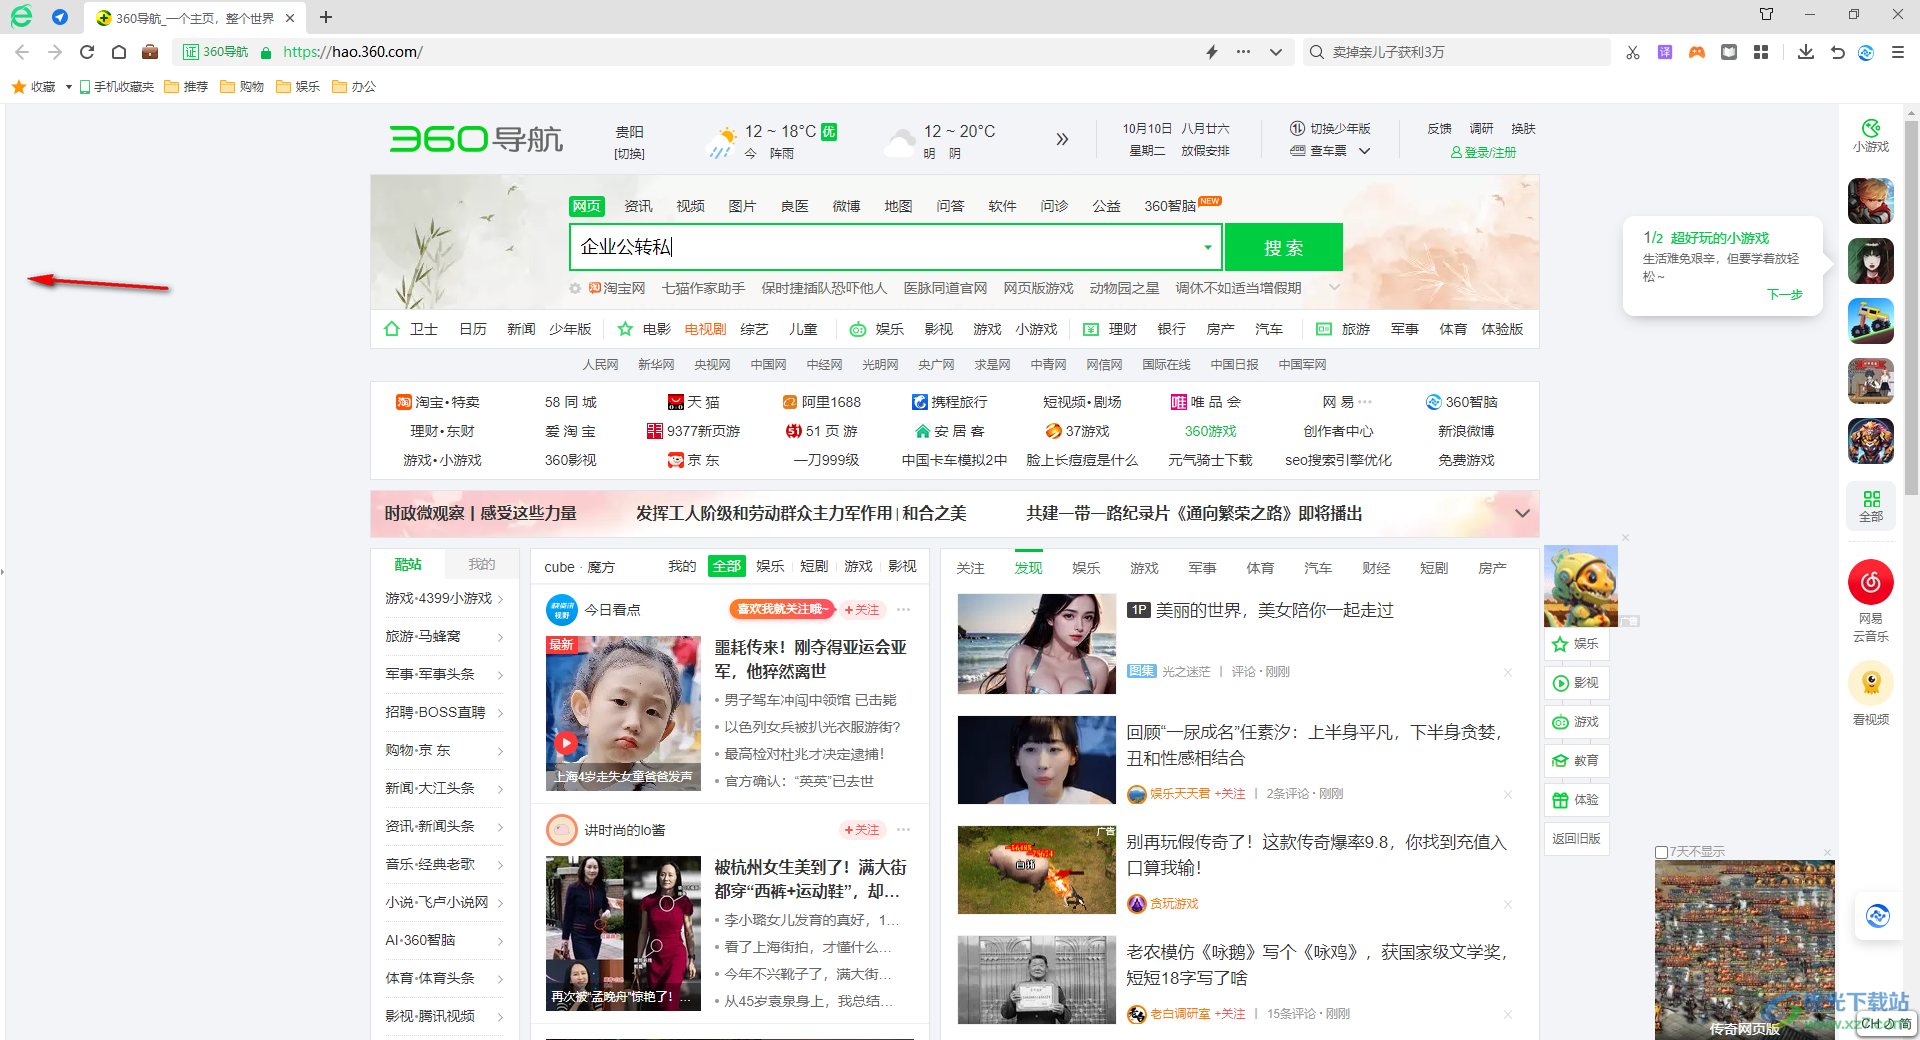This screenshot has height=1040, width=1920.
Task: Open the 购物 bookmark folder
Action: [242, 87]
